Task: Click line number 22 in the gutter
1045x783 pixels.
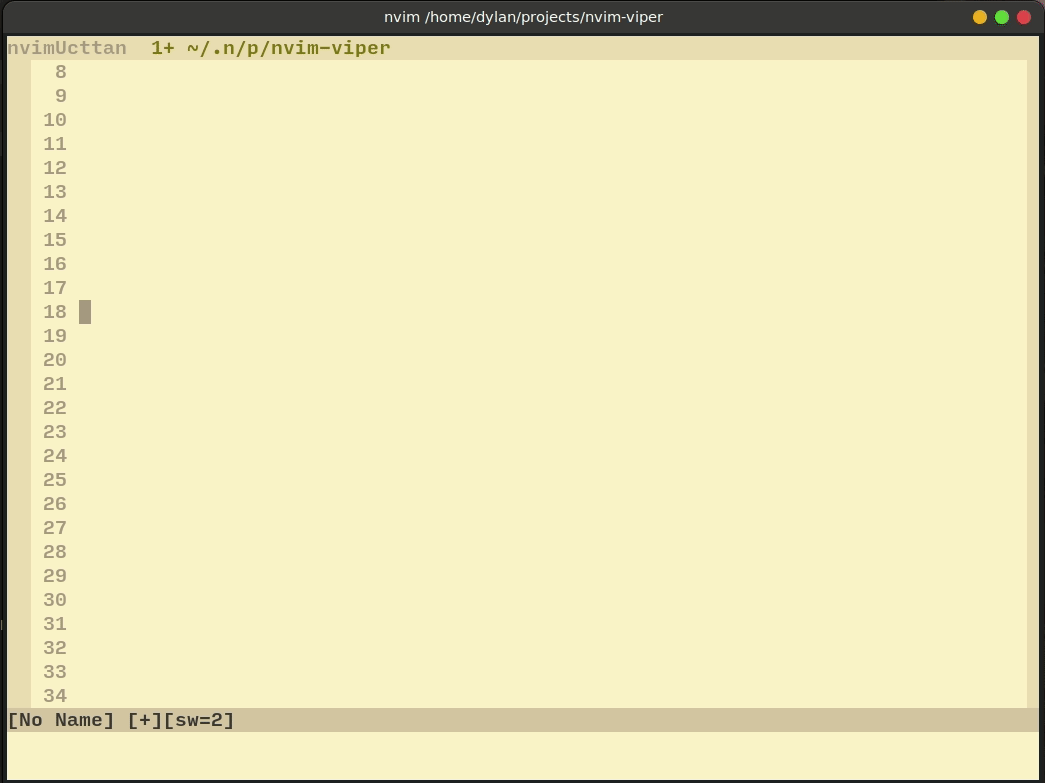Action: coord(55,408)
